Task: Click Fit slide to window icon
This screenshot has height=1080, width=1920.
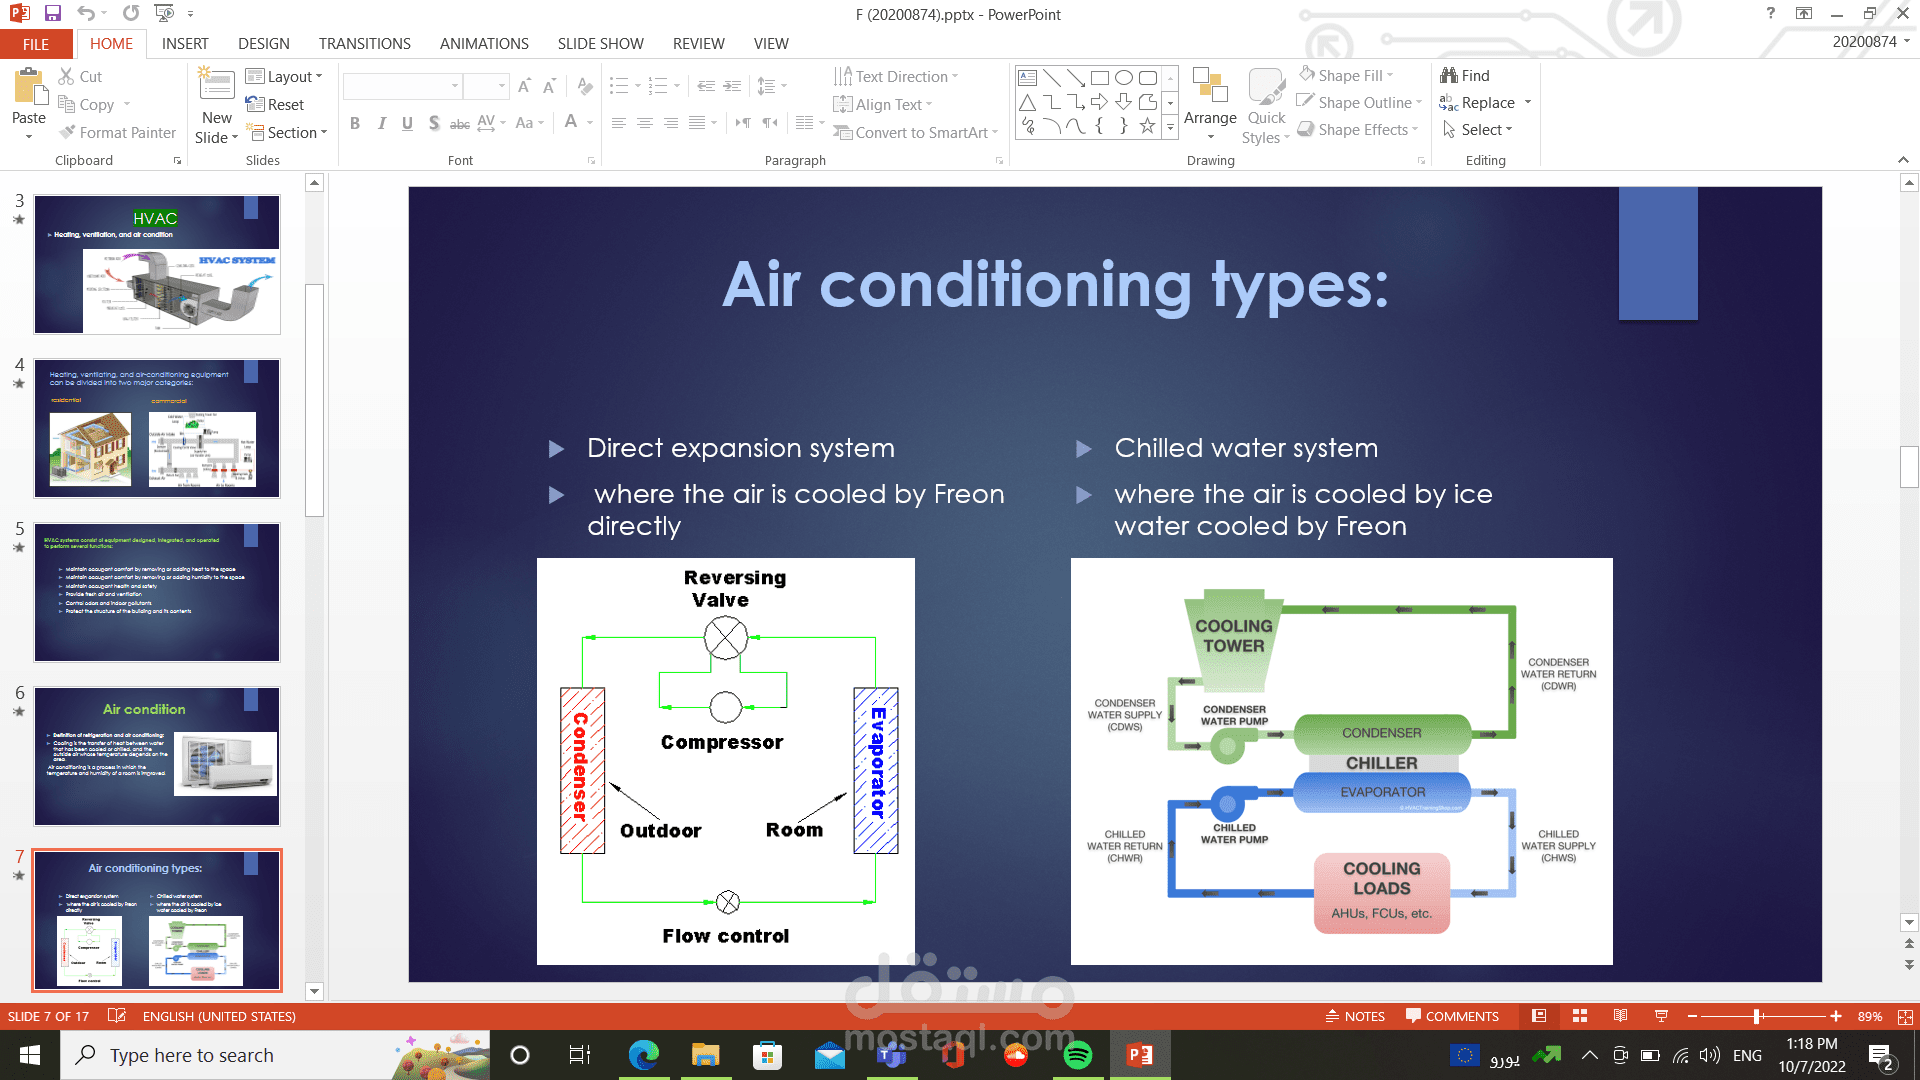Action: 1905,1016
